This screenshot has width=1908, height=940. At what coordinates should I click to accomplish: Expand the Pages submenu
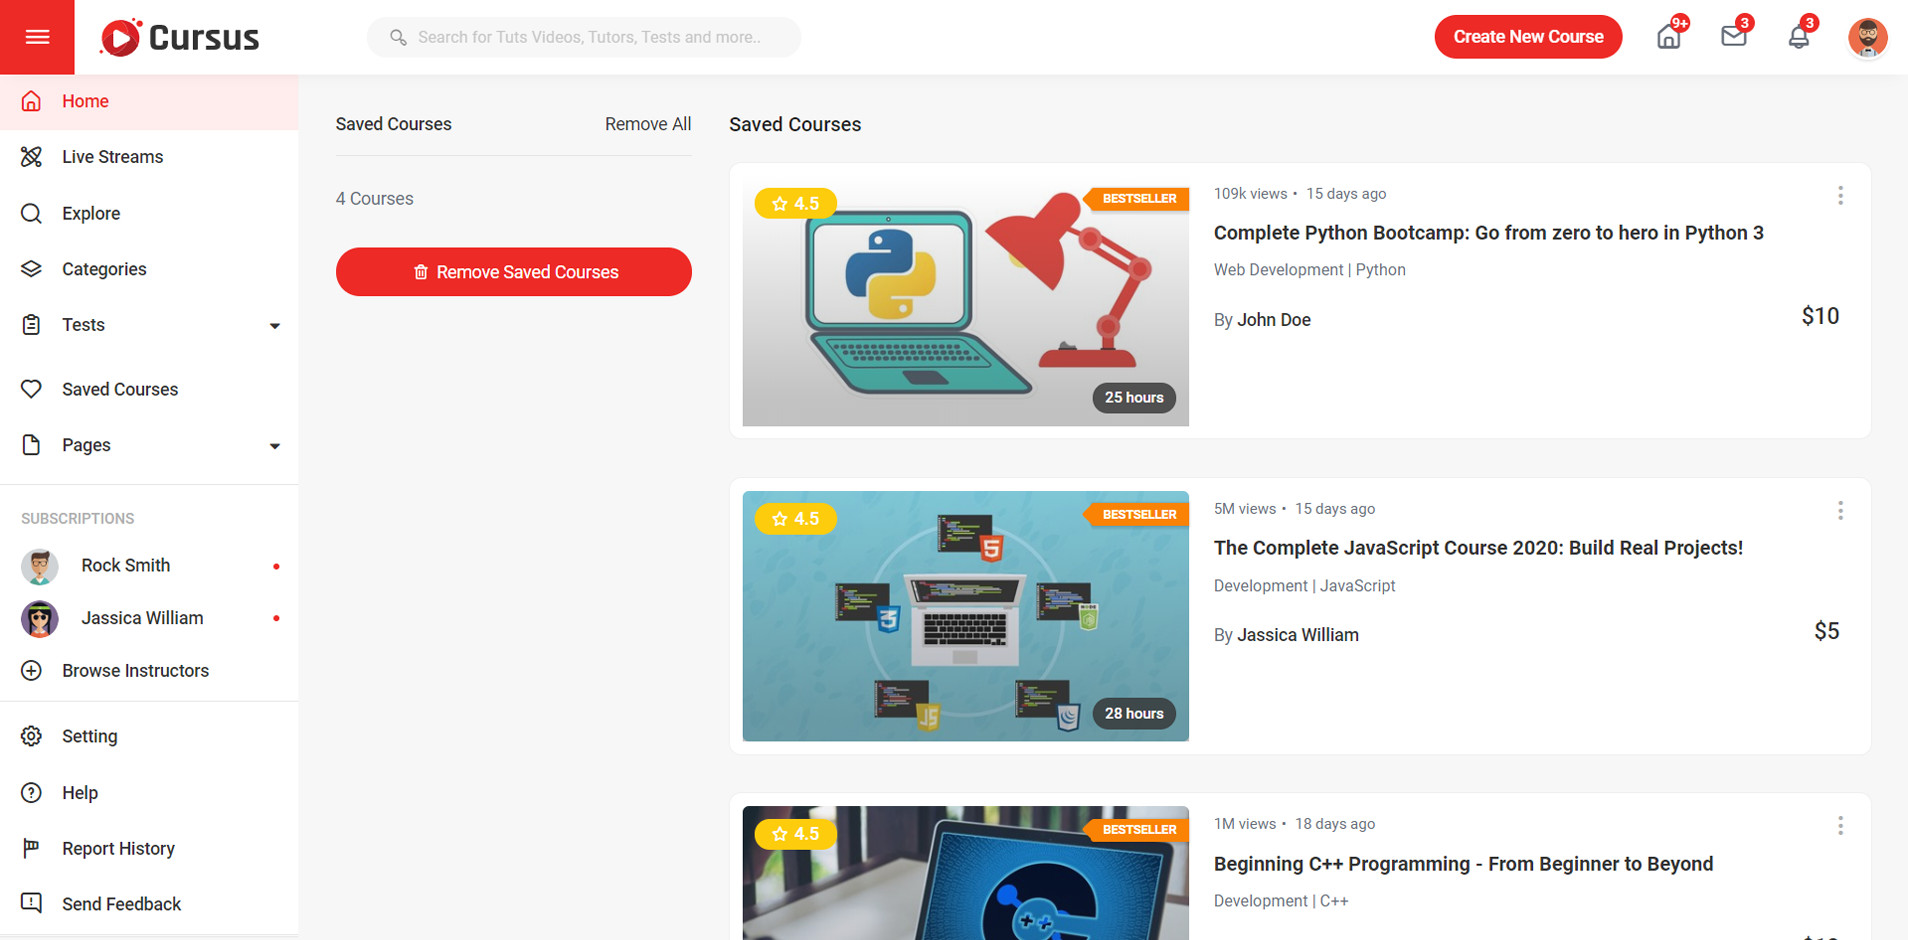[x=274, y=446]
